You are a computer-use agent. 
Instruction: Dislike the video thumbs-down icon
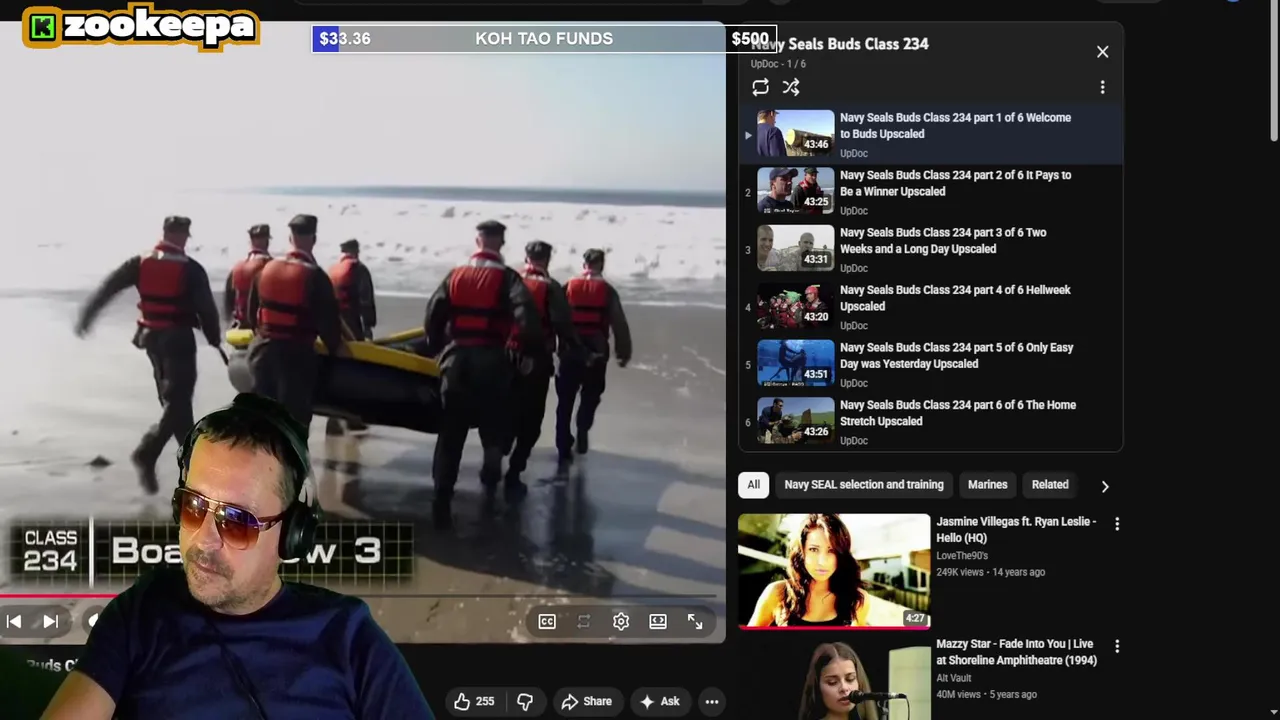525,702
